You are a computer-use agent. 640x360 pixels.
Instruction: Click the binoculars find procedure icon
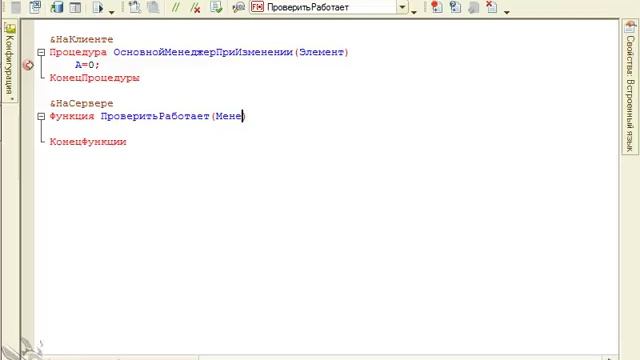point(238,7)
